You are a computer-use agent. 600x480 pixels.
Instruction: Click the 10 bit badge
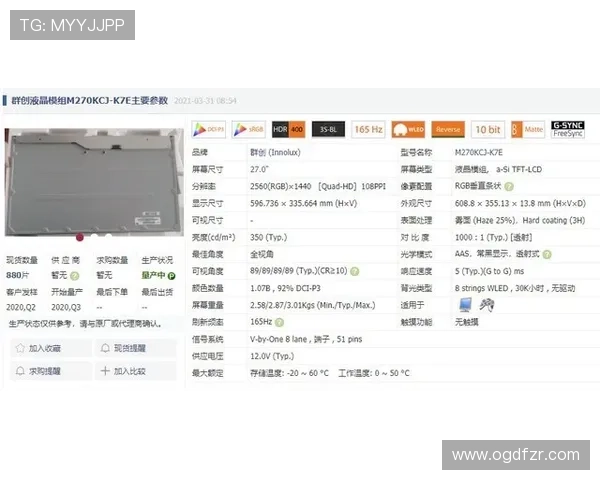pos(488,129)
